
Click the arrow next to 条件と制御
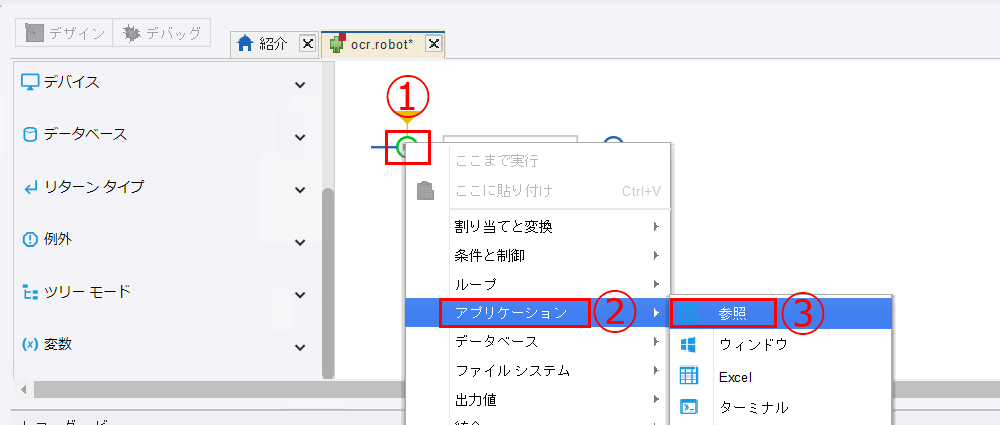[656, 255]
